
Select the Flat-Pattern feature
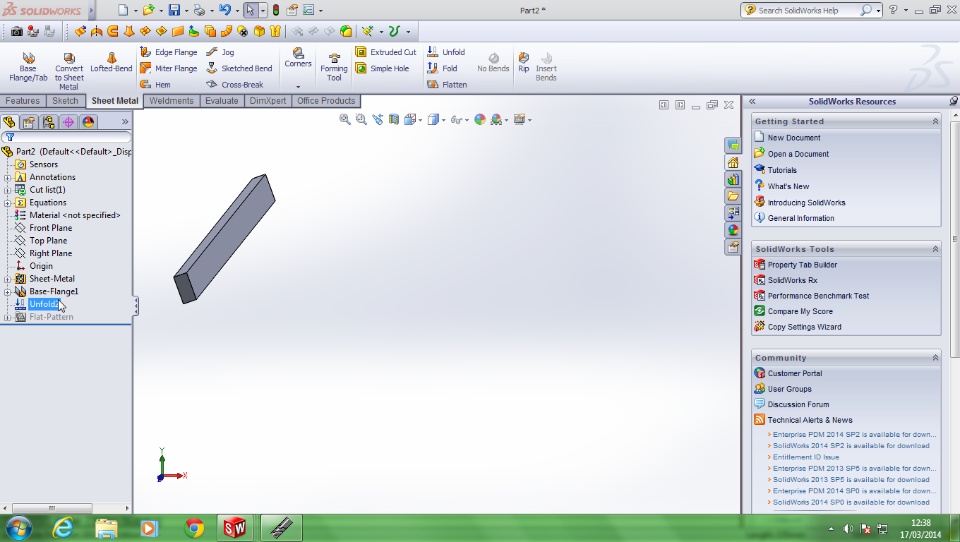51,317
